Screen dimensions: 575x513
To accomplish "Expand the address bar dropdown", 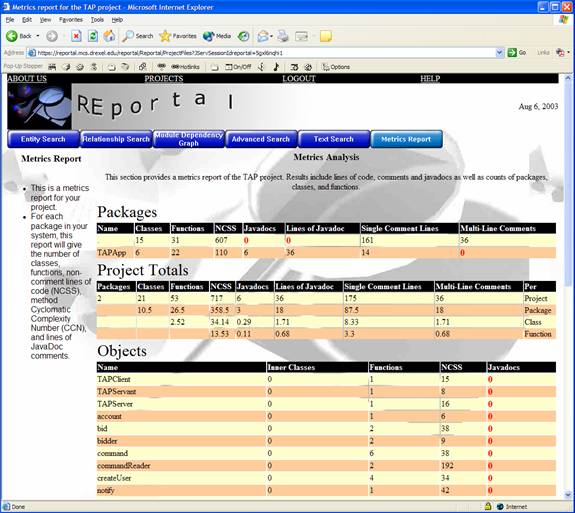I will (499, 53).
